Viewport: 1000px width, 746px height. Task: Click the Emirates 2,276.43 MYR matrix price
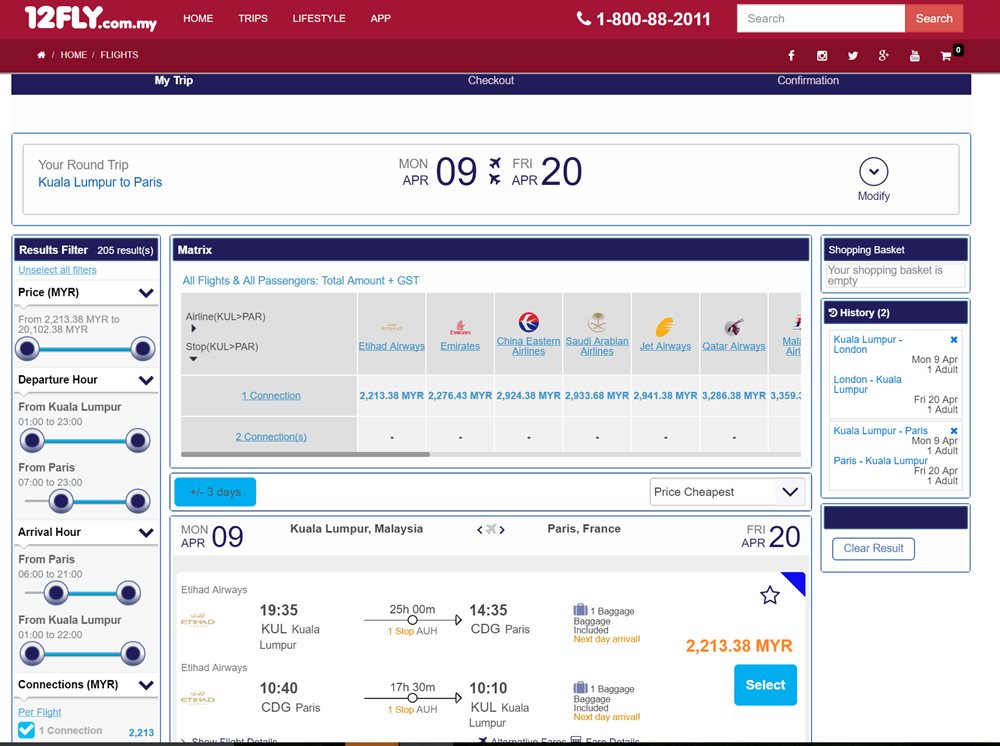coord(460,395)
